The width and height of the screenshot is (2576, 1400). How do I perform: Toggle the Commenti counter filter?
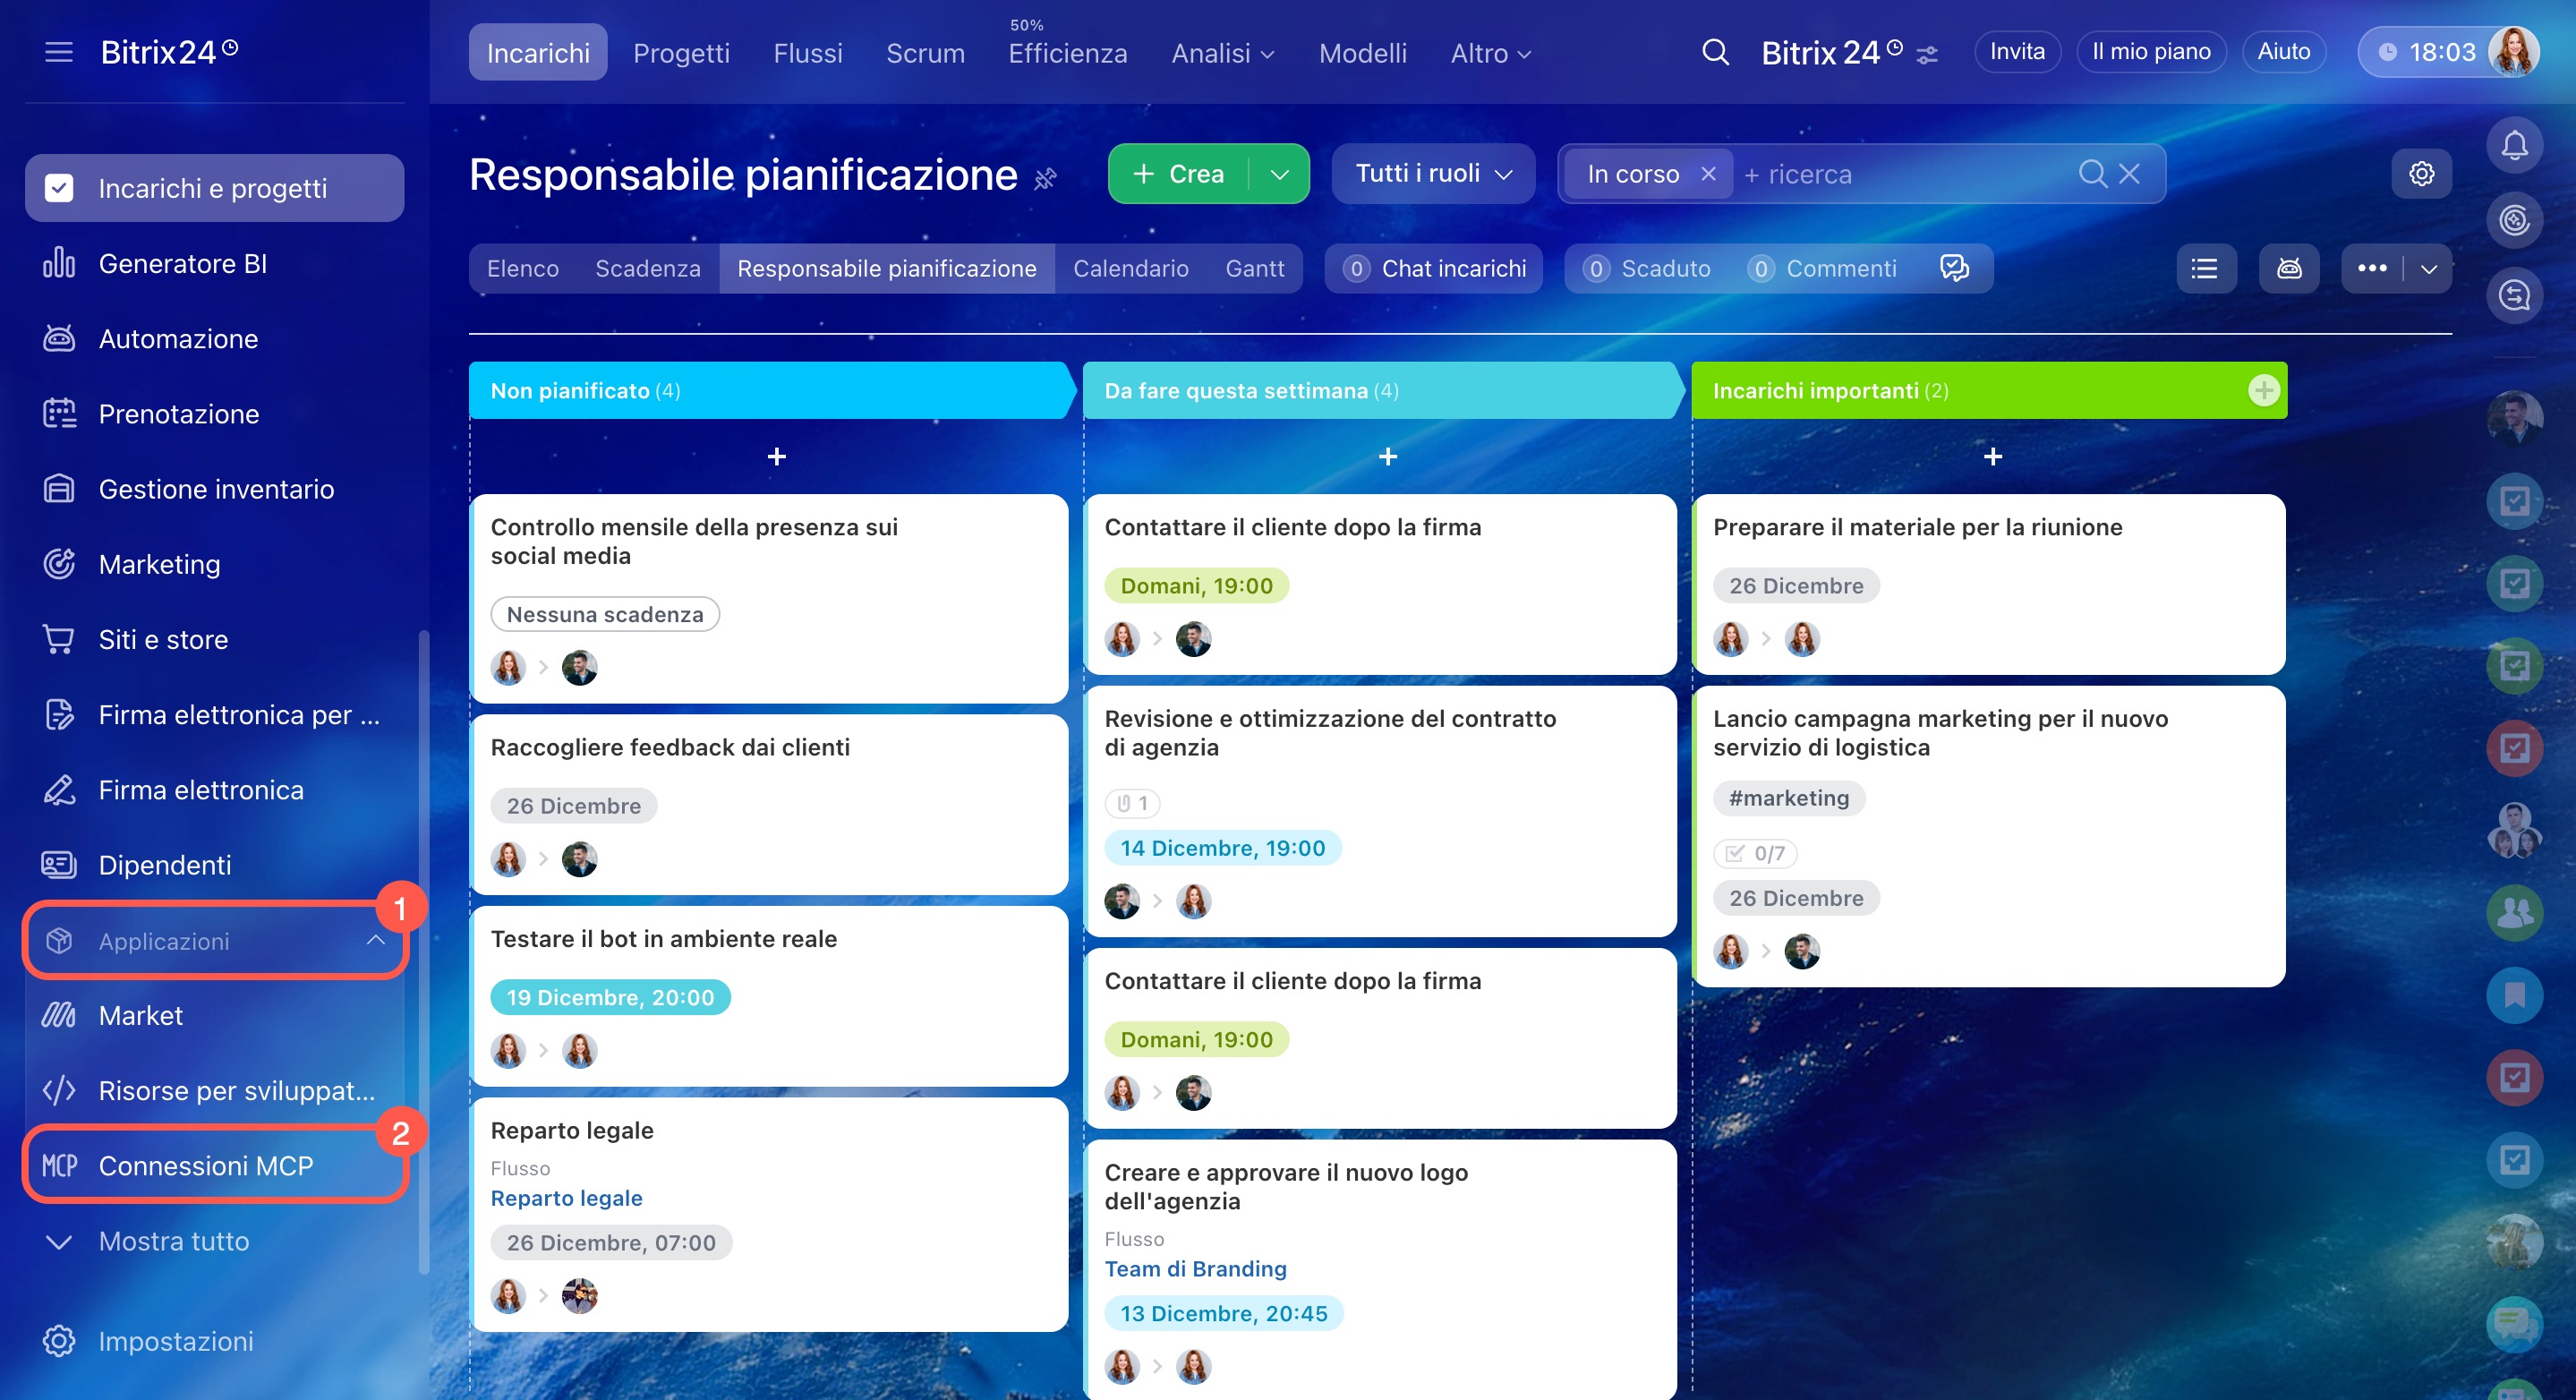pyautogui.click(x=1822, y=268)
